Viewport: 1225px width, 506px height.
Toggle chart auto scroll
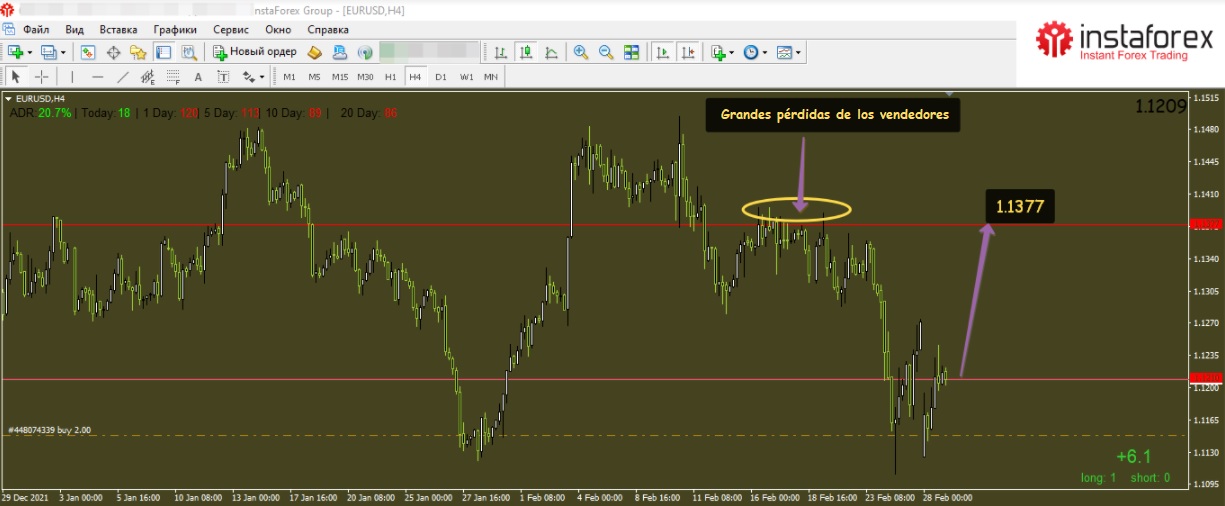point(662,52)
